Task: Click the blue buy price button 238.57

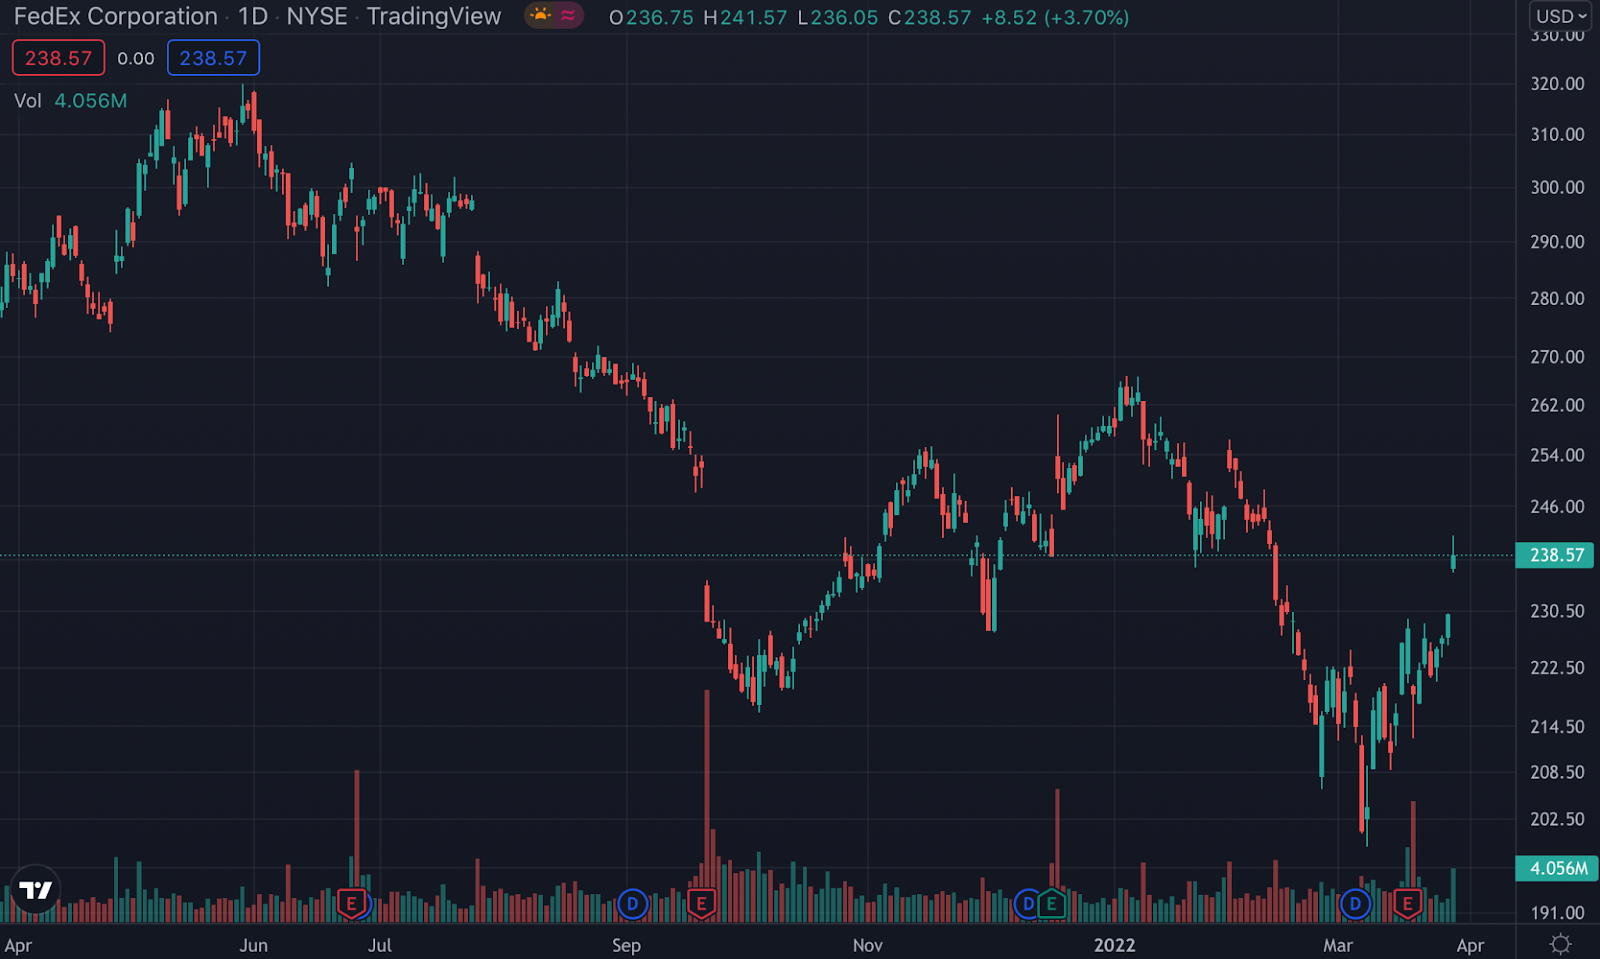Action: pyautogui.click(x=213, y=58)
